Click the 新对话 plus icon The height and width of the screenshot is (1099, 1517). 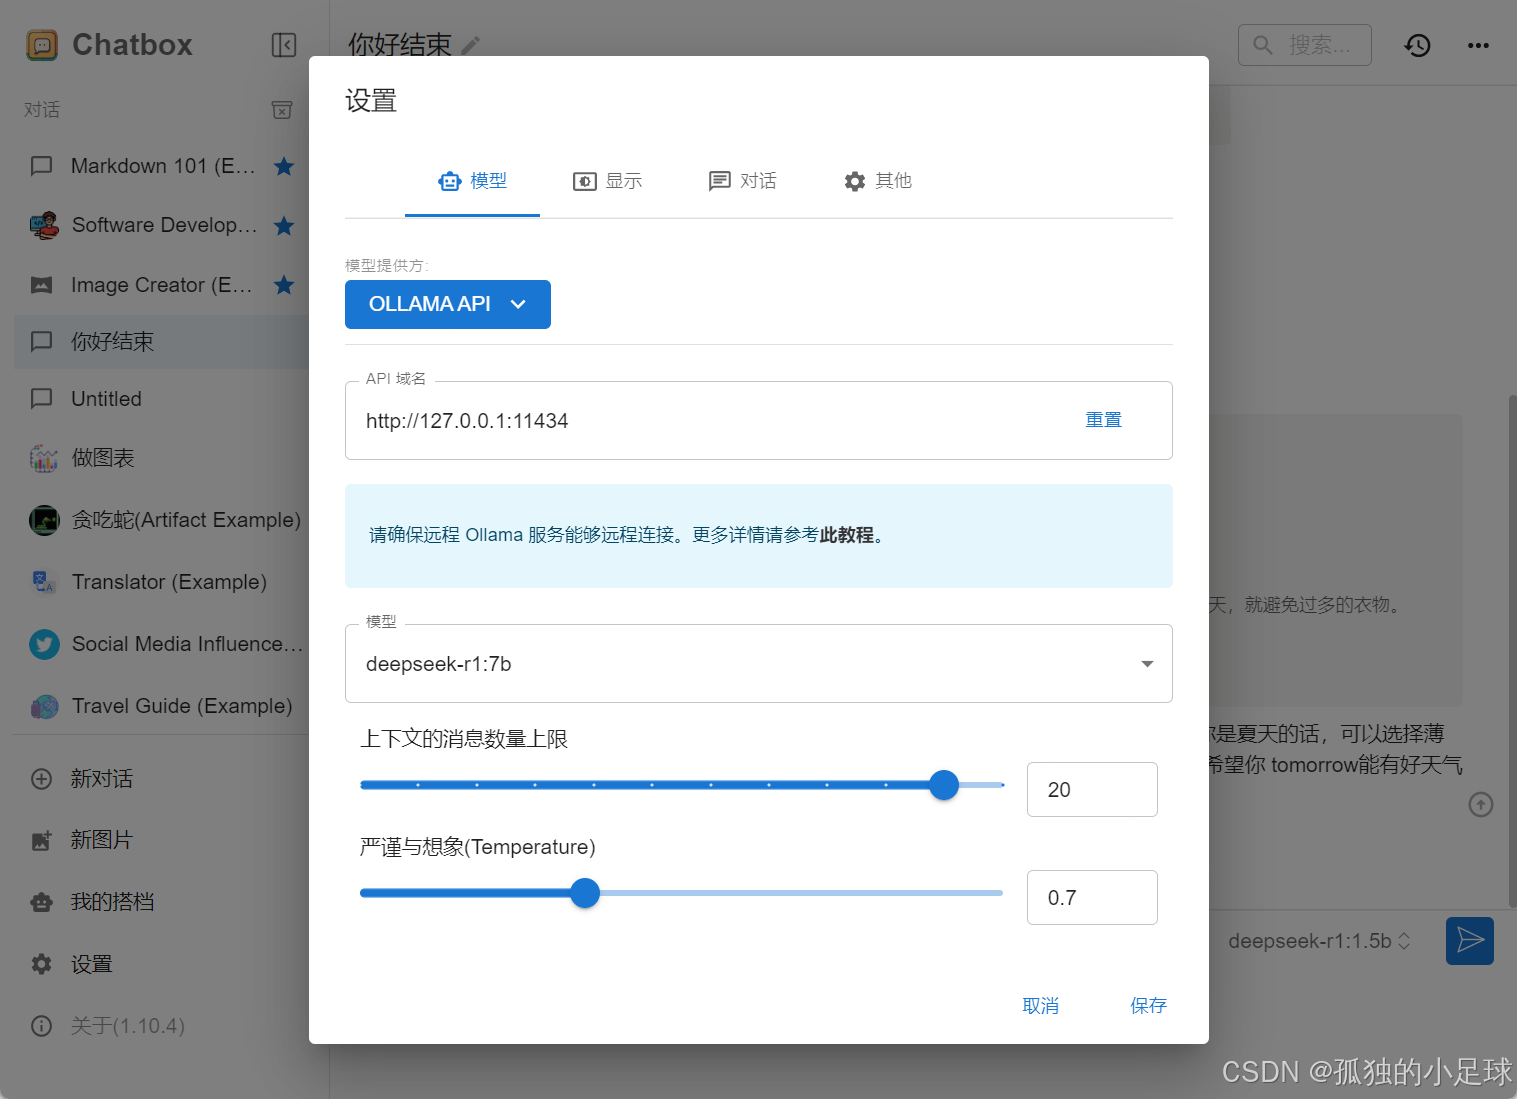(42, 779)
